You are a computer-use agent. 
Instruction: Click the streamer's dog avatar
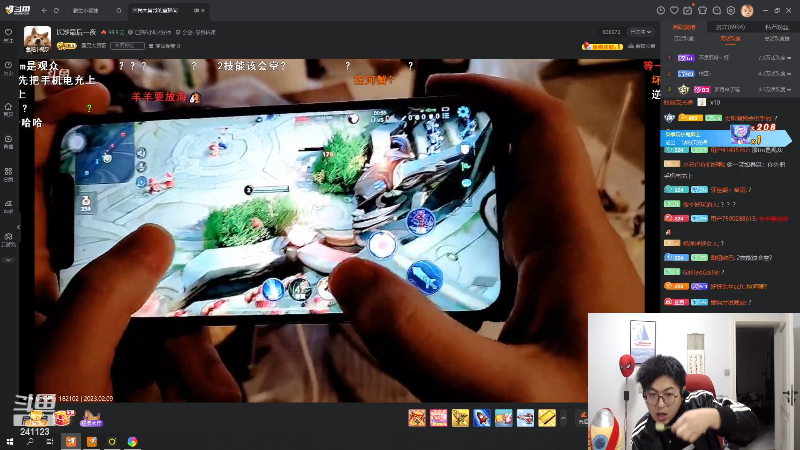point(37,39)
